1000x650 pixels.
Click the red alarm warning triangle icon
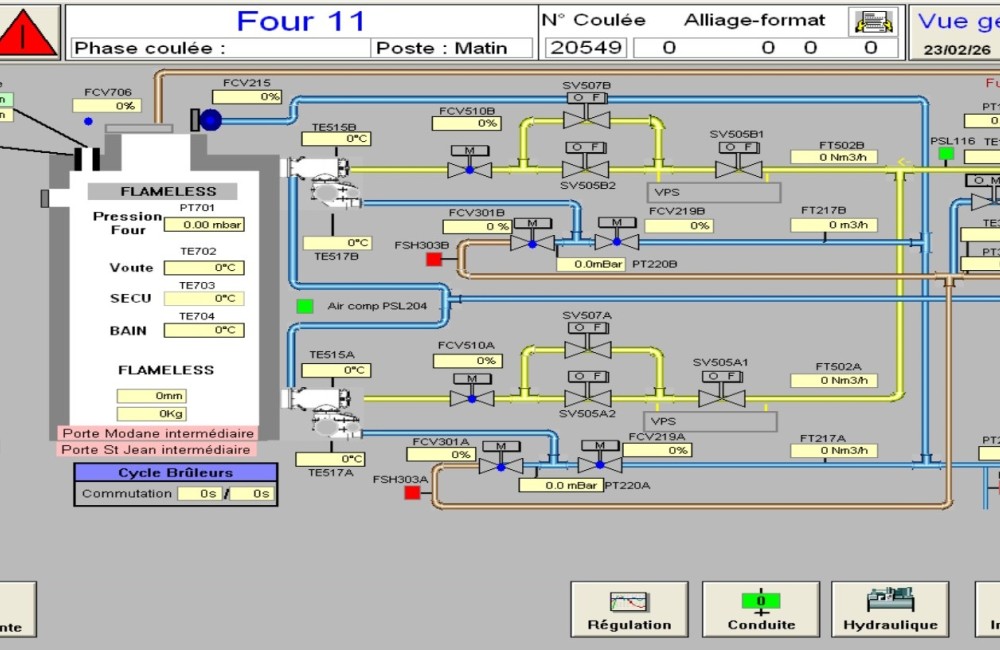pyautogui.click(x=27, y=33)
